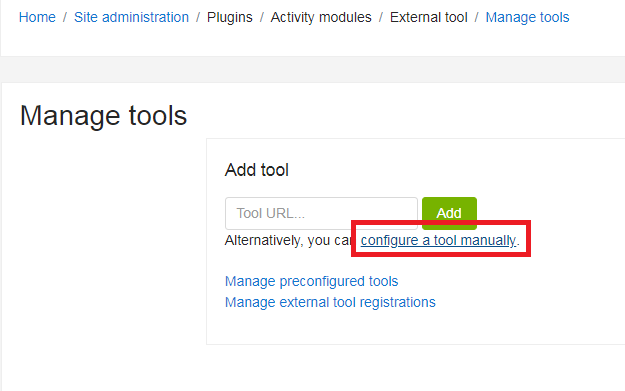Follow the configure a tool manually link

point(438,240)
